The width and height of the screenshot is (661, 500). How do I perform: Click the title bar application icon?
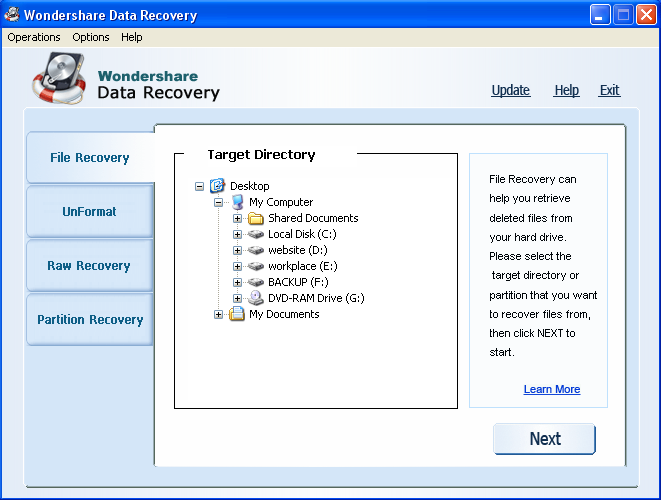[12, 15]
